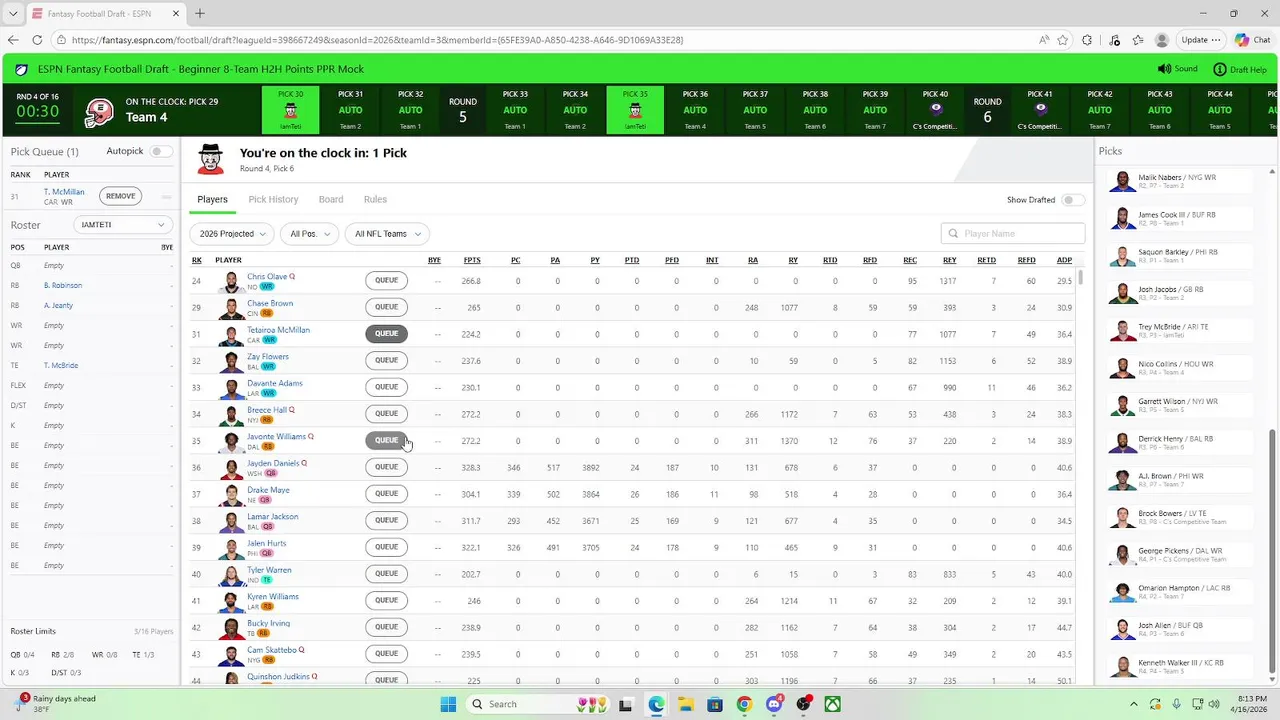Open Drake Maye player link

268,490
